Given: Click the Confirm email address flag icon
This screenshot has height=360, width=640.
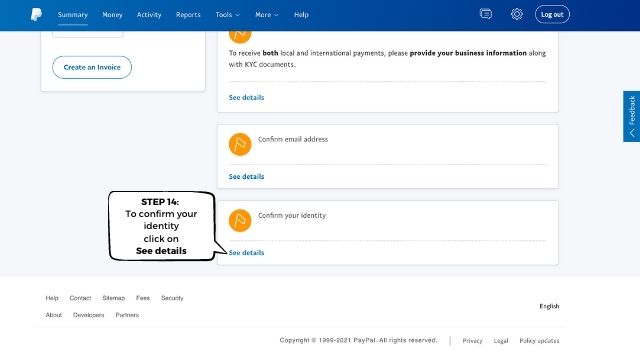Looking at the screenshot, I should [240, 144].
